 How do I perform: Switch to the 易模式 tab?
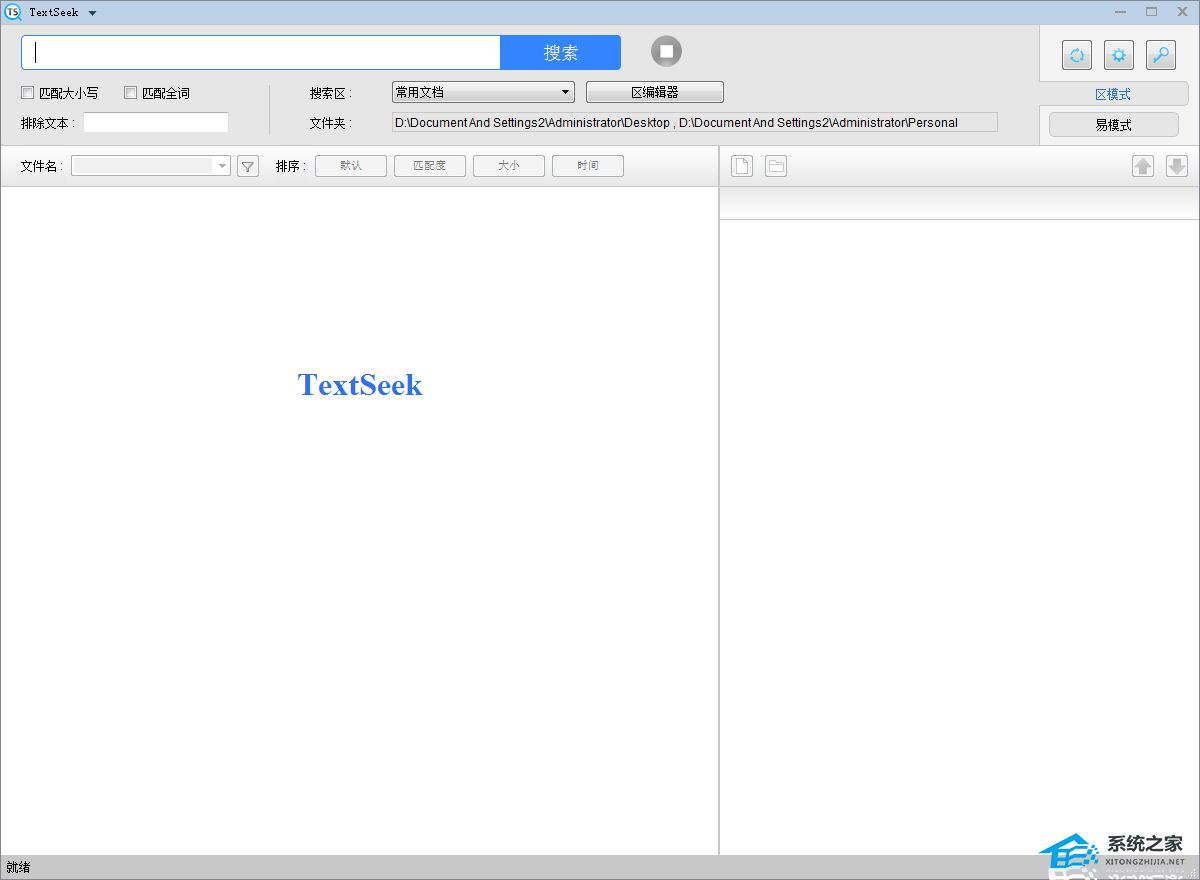(1113, 125)
